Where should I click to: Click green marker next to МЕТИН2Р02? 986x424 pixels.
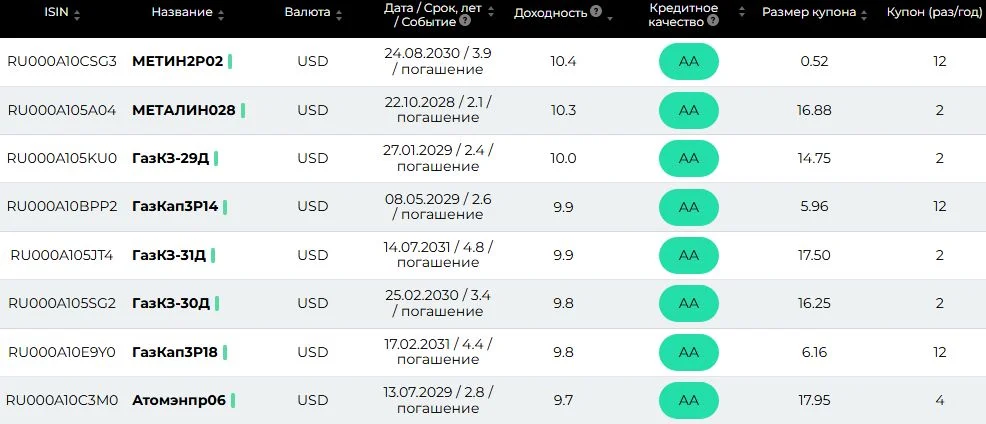point(230,62)
